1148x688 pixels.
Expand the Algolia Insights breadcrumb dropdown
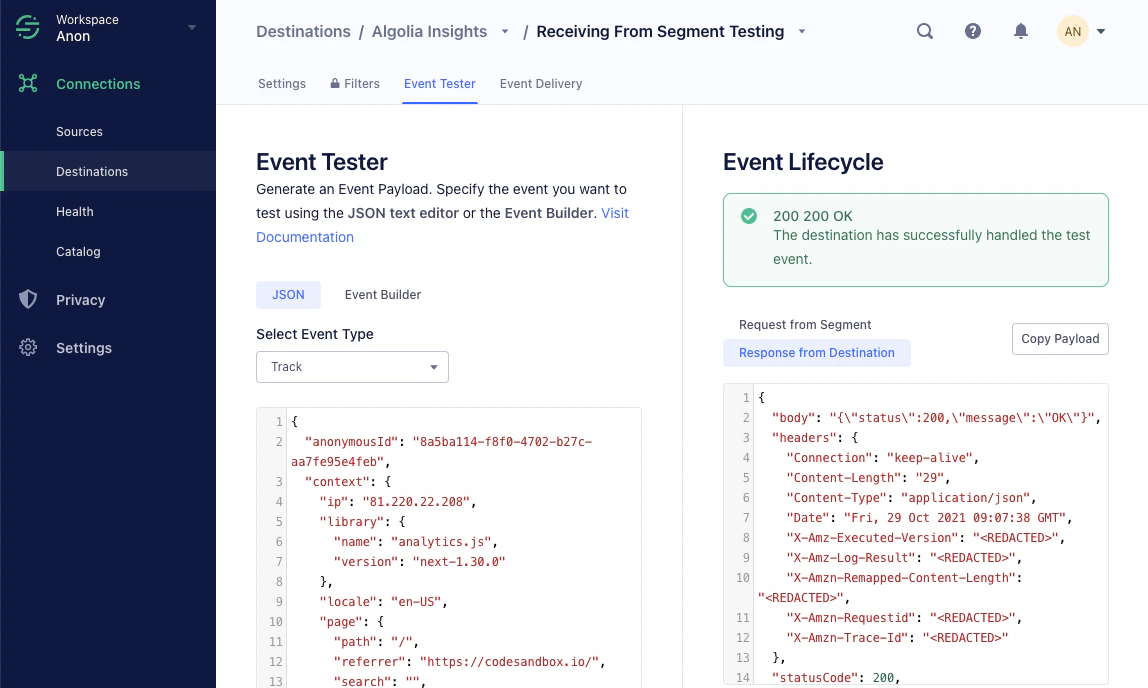coord(505,31)
